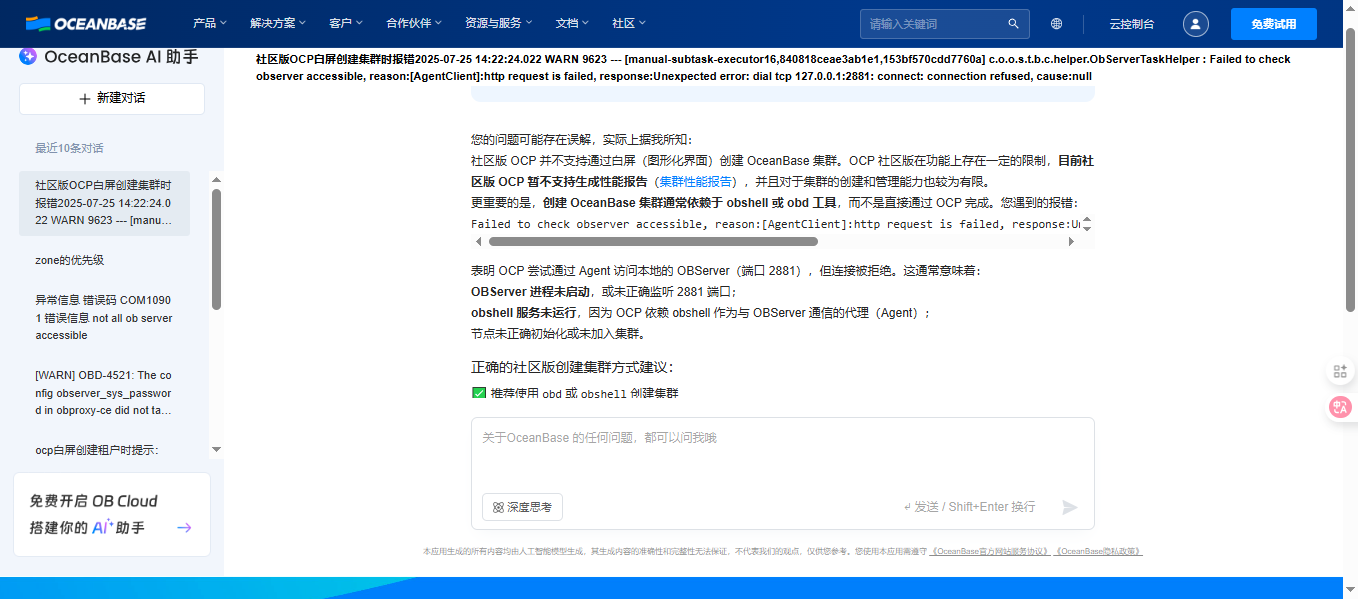Open the [WARN] OBD-4521 conversation

point(104,393)
